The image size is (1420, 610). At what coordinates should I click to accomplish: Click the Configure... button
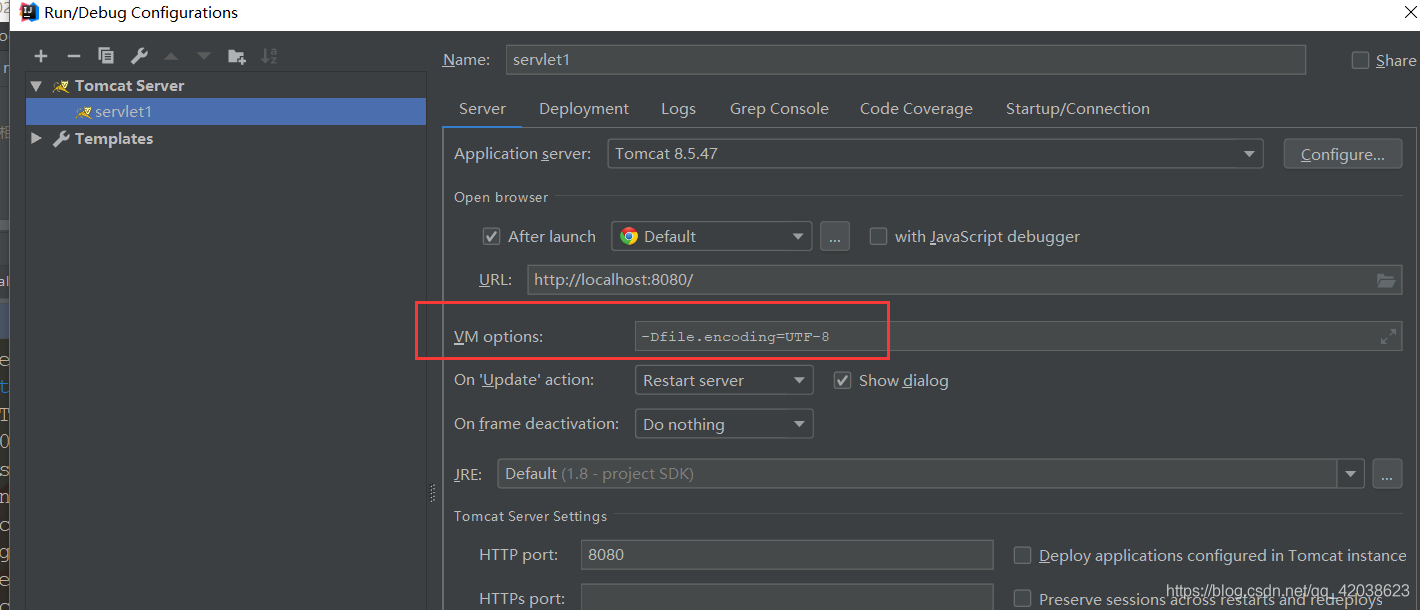pyautogui.click(x=1343, y=154)
